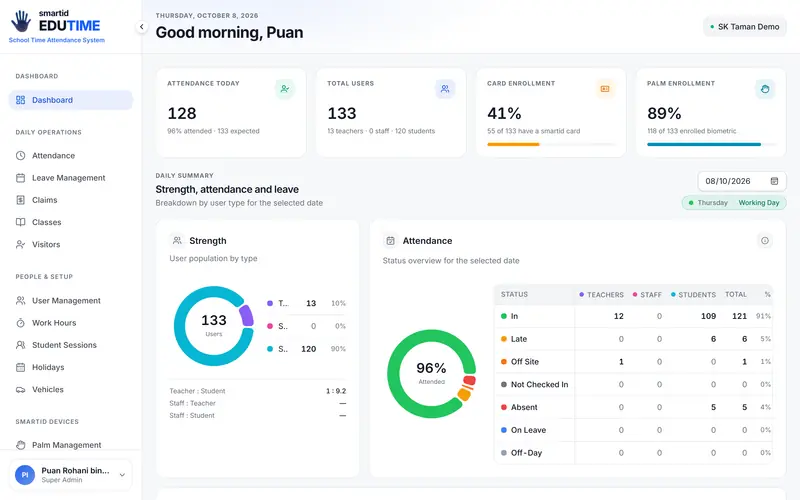
Task: Click the Holidays calendar icon
Action: (20, 367)
